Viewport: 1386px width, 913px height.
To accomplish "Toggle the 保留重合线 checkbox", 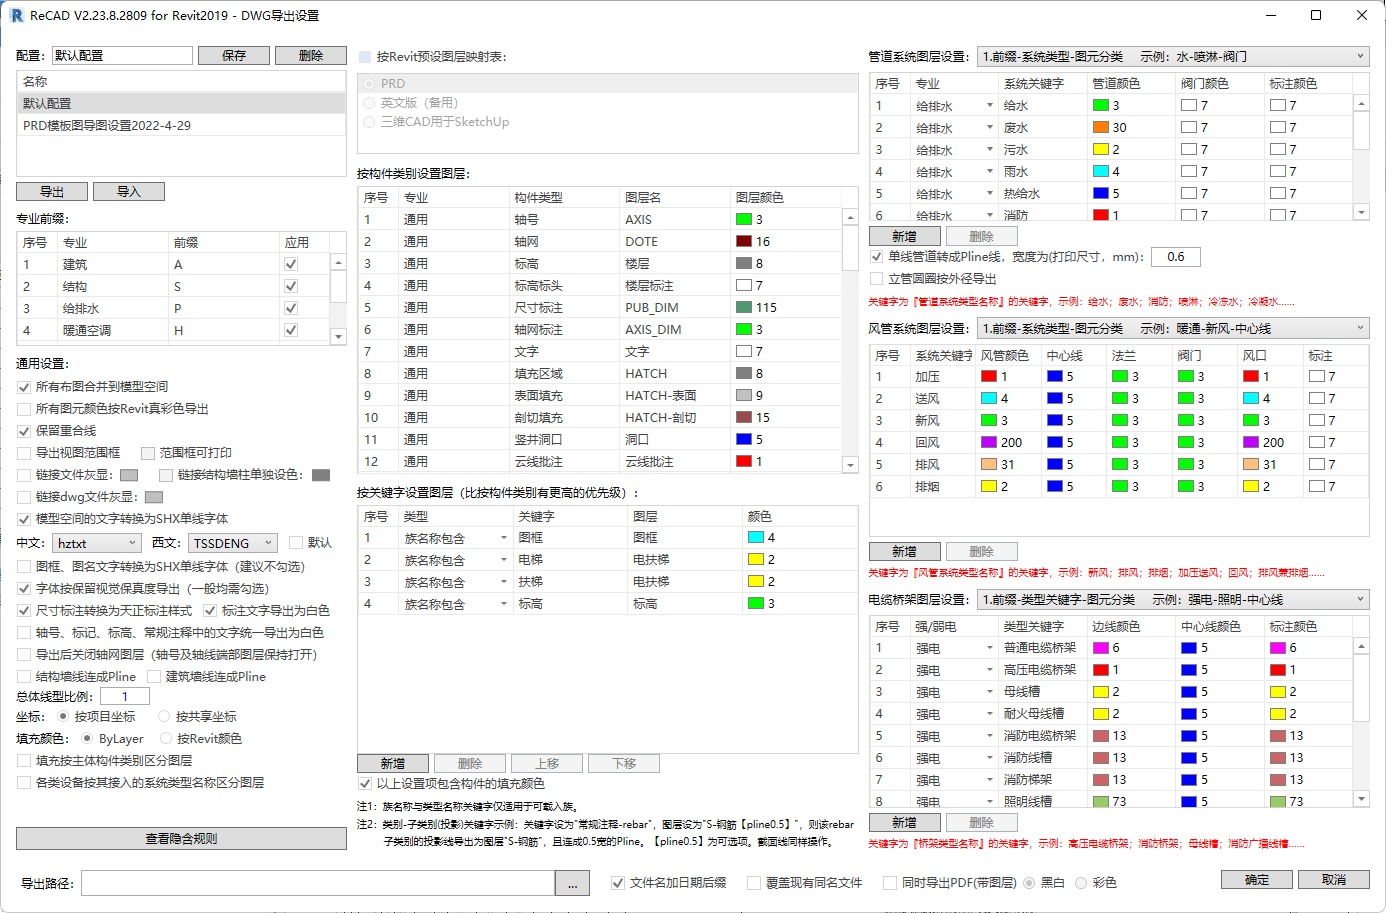I will click(24, 431).
